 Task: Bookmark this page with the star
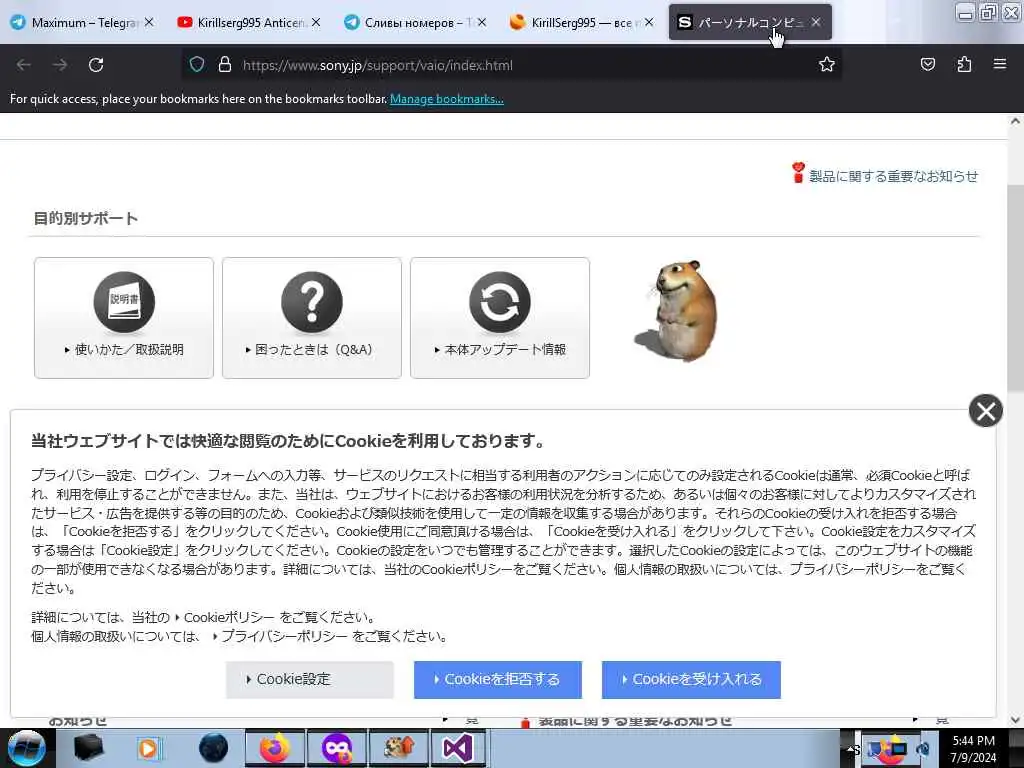(x=827, y=65)
